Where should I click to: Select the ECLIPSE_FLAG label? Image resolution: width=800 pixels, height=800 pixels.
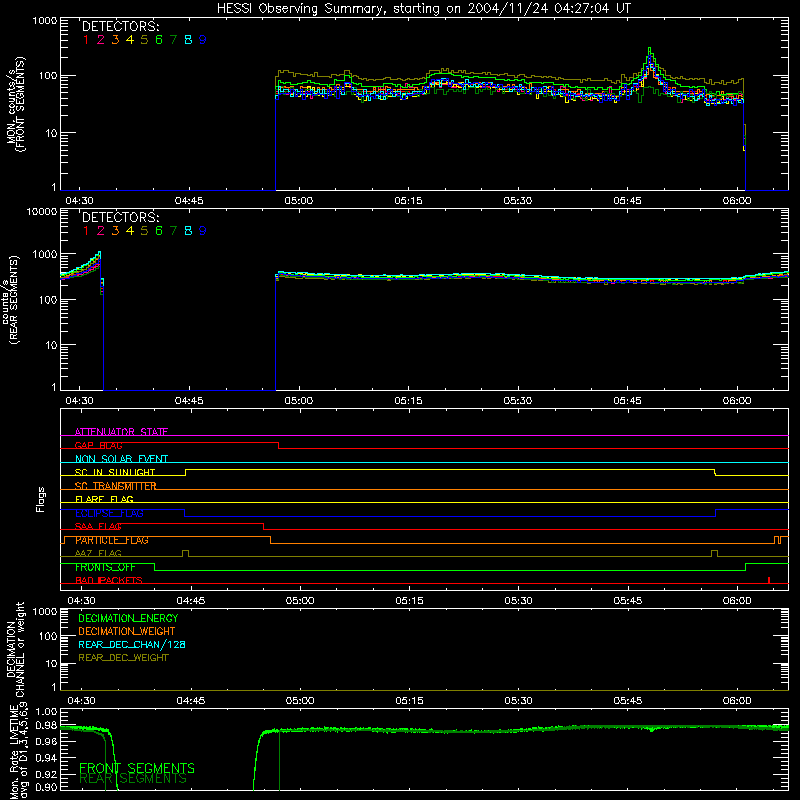pos(109,513)
